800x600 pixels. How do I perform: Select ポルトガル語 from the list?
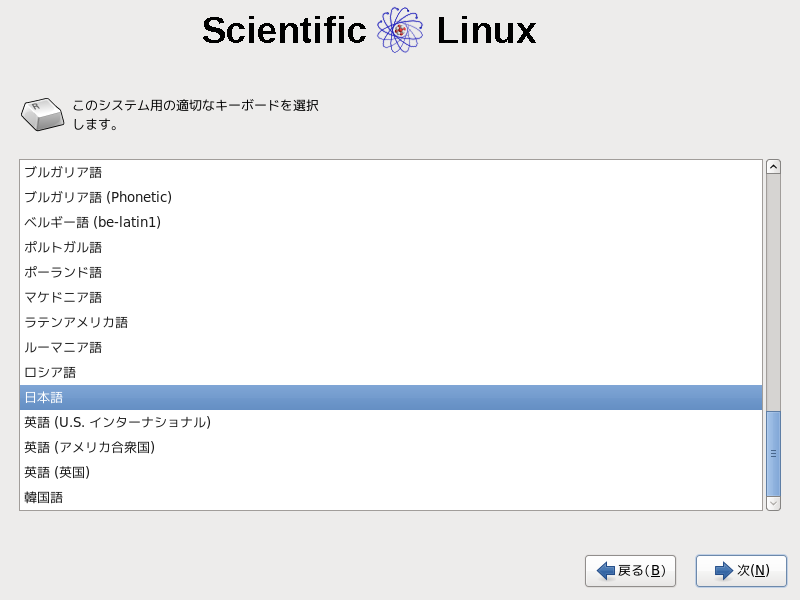63,247
